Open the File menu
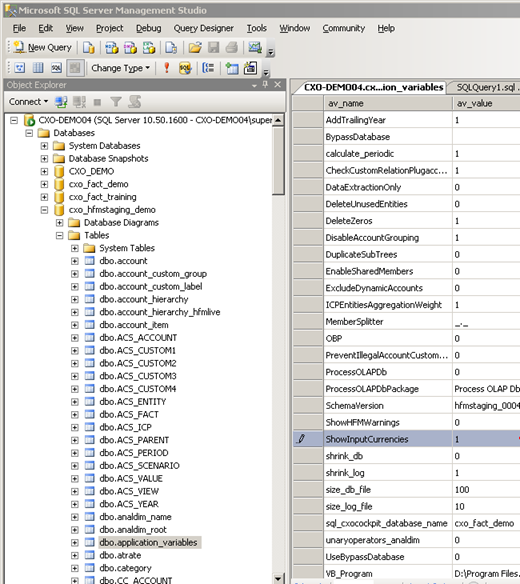Image resolution: width=520 pixels, height=584 pixels. click(19, 28)
